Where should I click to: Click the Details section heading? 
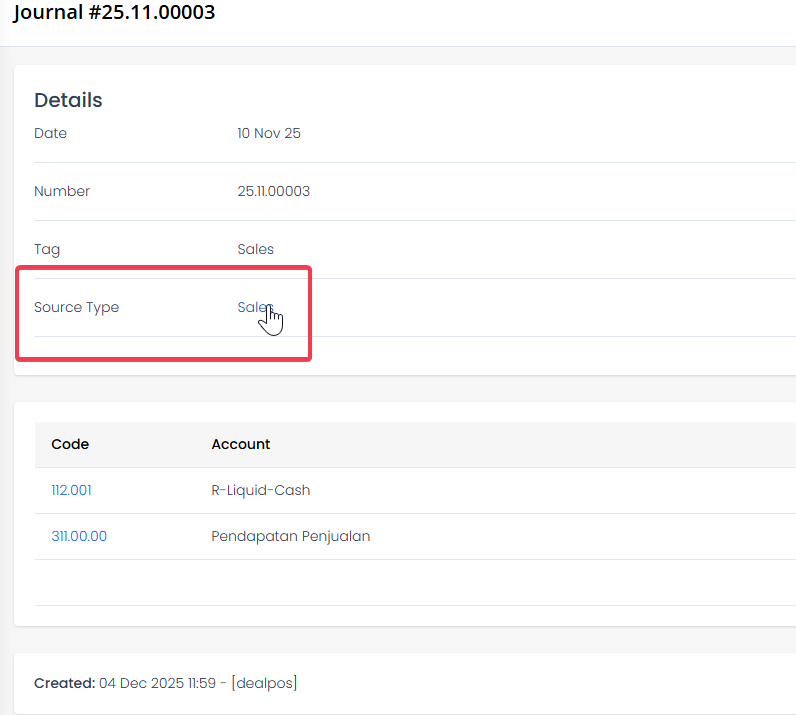click(x=68, y=100)
